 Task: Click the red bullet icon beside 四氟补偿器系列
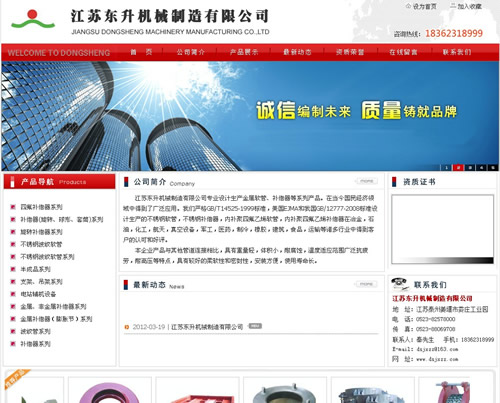(13, 207)
